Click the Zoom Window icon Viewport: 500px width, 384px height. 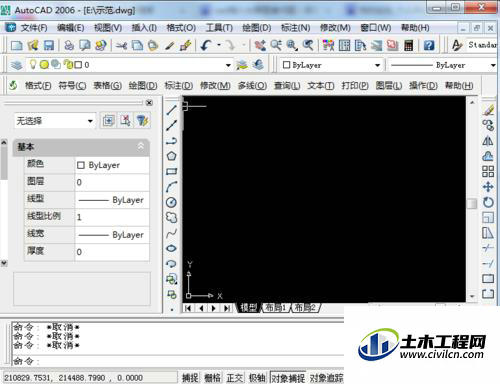pyautogui.click(x=292, y=45)
